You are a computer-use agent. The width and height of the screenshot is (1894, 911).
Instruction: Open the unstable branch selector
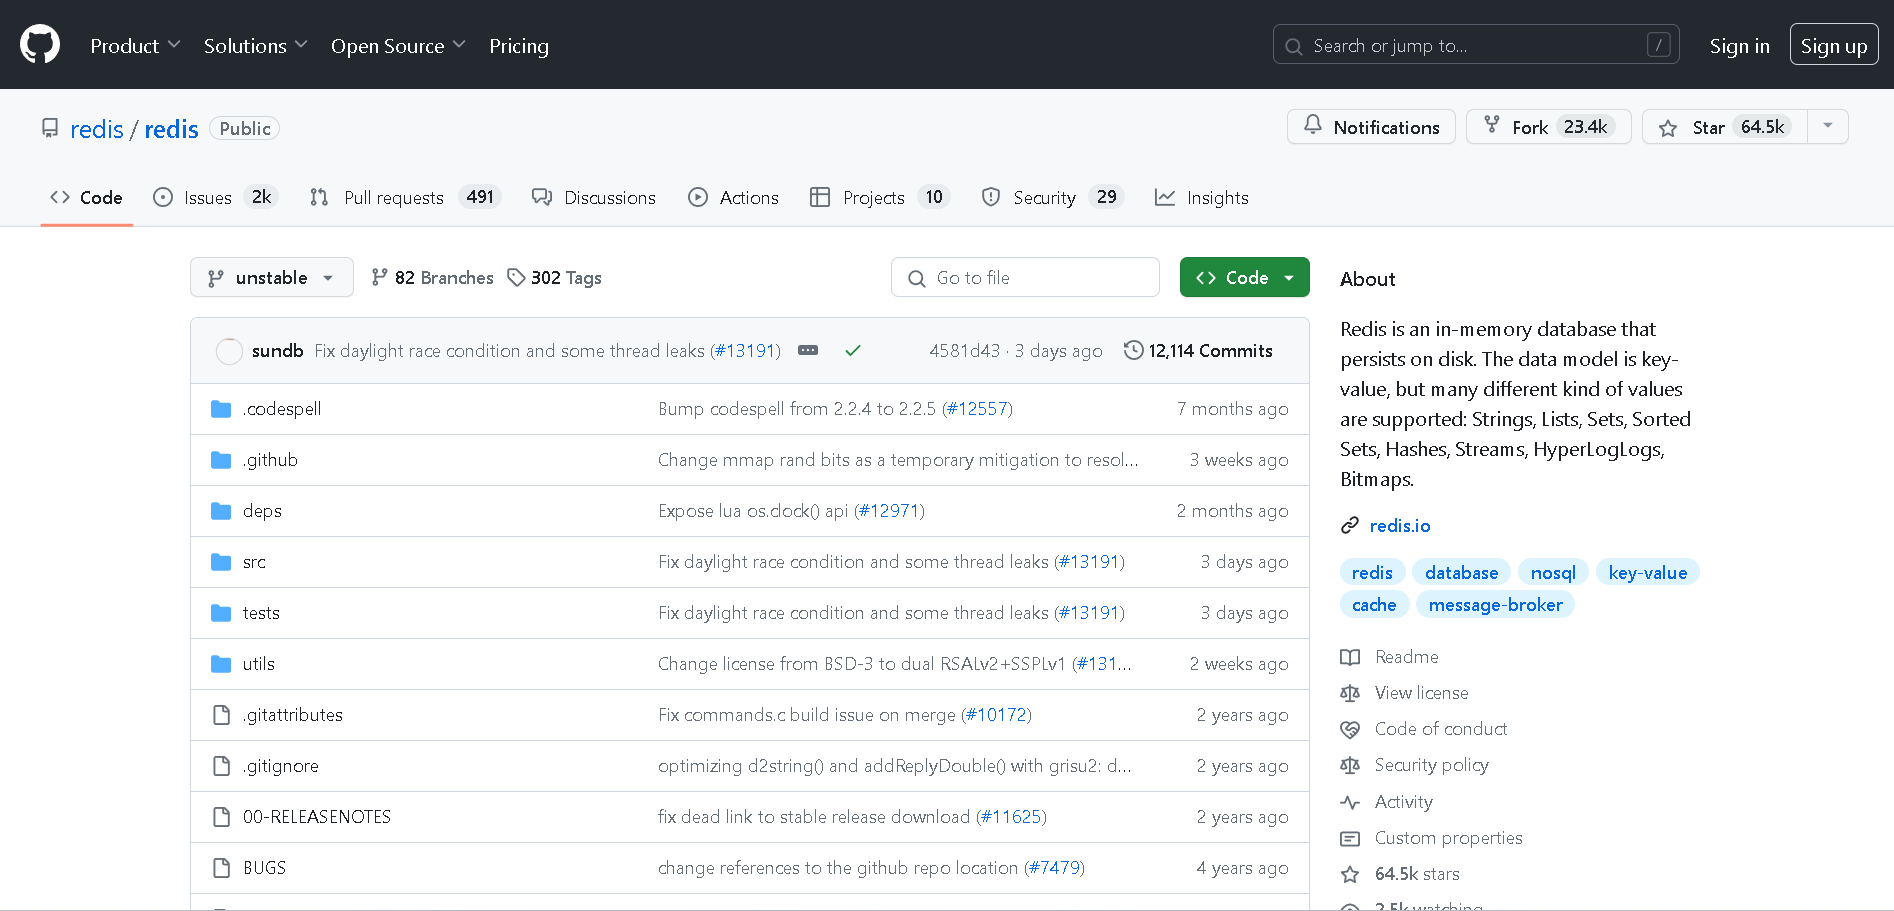tap(271, 277)
